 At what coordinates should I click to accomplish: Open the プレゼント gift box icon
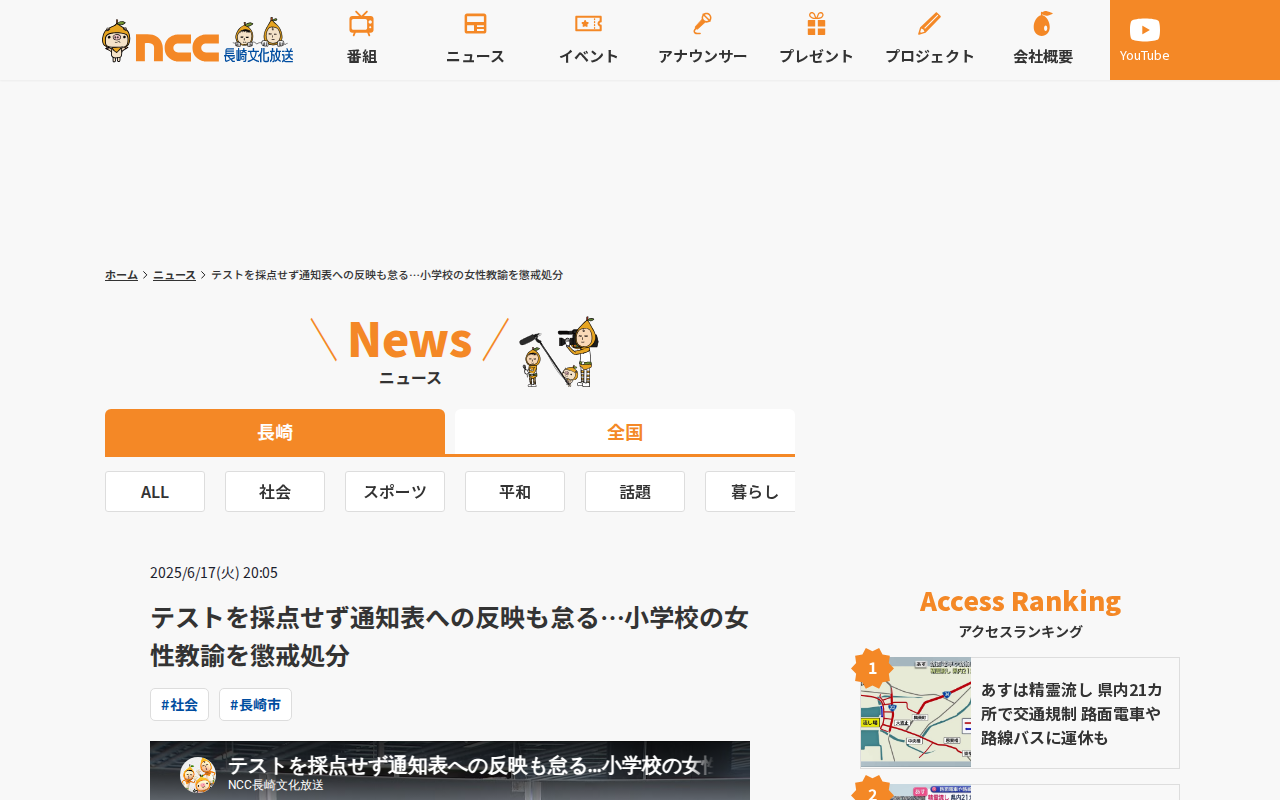click(x=816, y=24)
